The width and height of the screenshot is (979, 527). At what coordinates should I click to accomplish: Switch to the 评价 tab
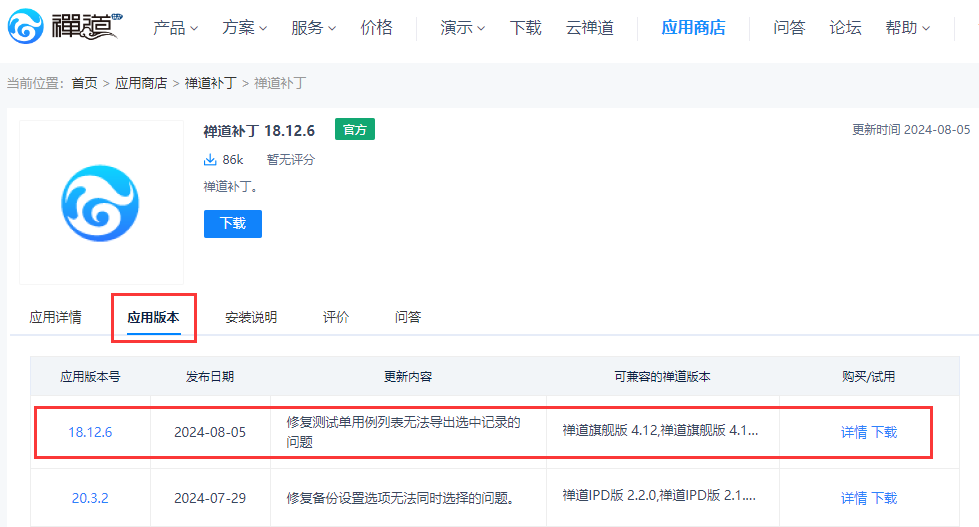tap(336, 317)
